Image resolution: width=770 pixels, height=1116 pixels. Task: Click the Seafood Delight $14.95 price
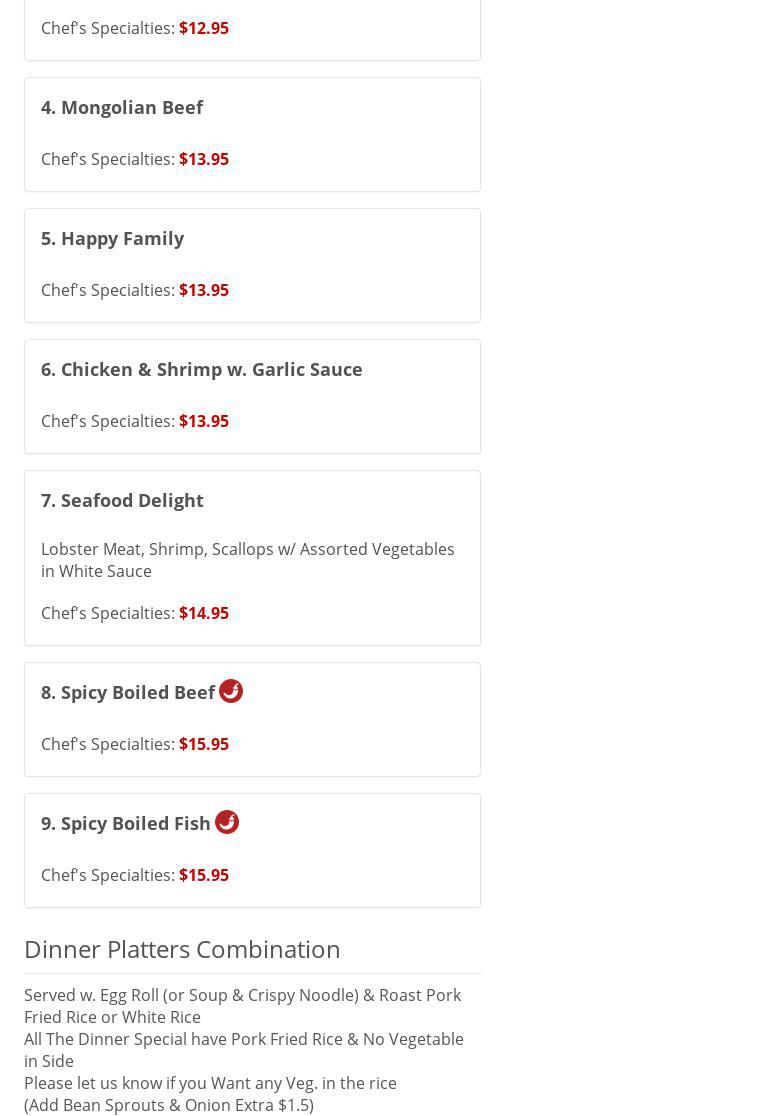203,613
